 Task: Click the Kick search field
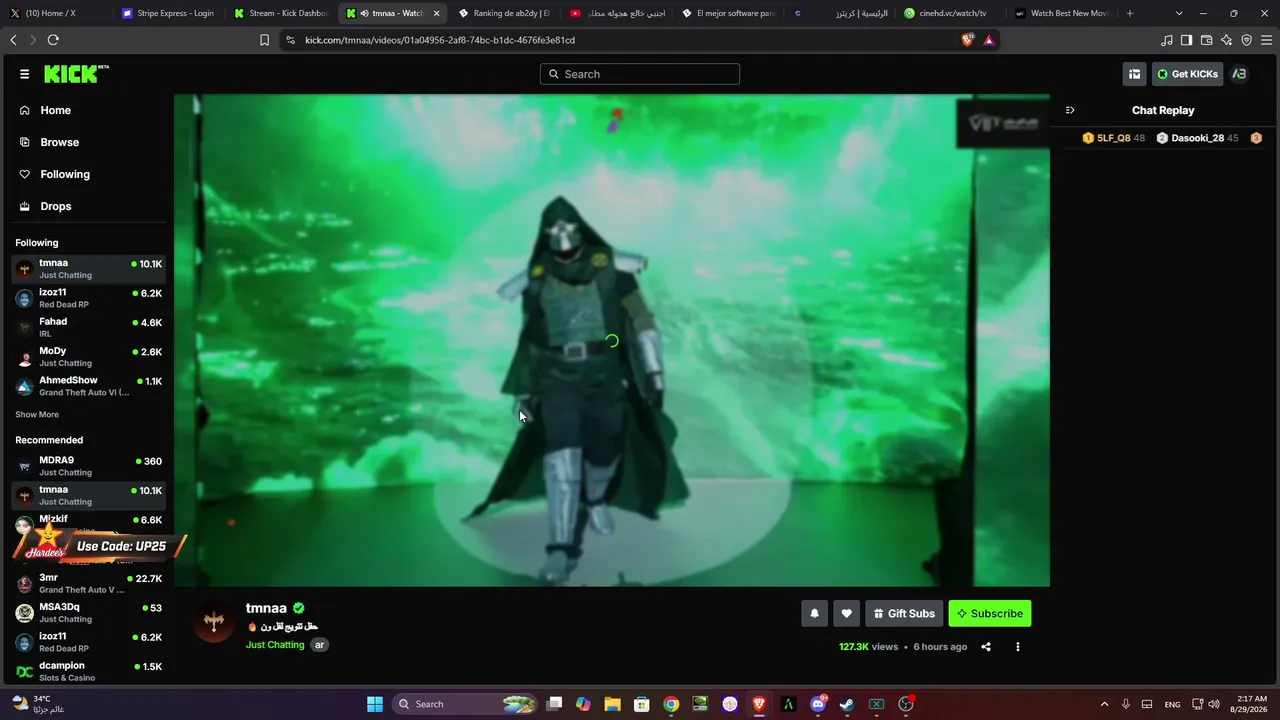(640, 74)
